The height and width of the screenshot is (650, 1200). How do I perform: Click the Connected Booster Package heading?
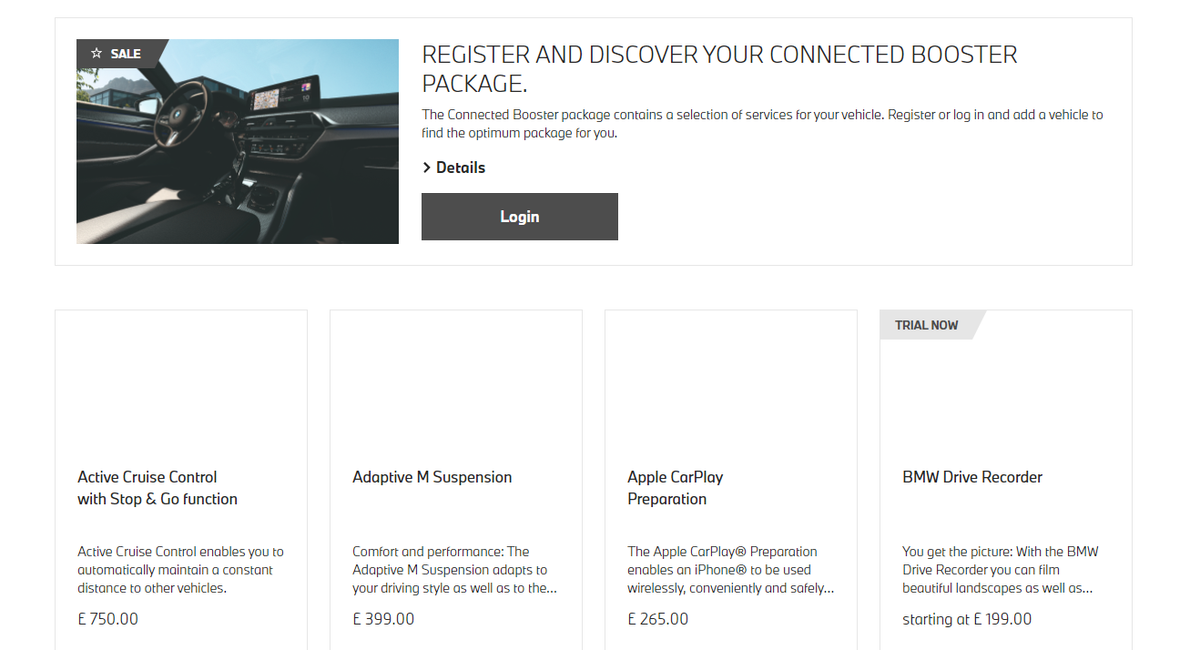719,69
